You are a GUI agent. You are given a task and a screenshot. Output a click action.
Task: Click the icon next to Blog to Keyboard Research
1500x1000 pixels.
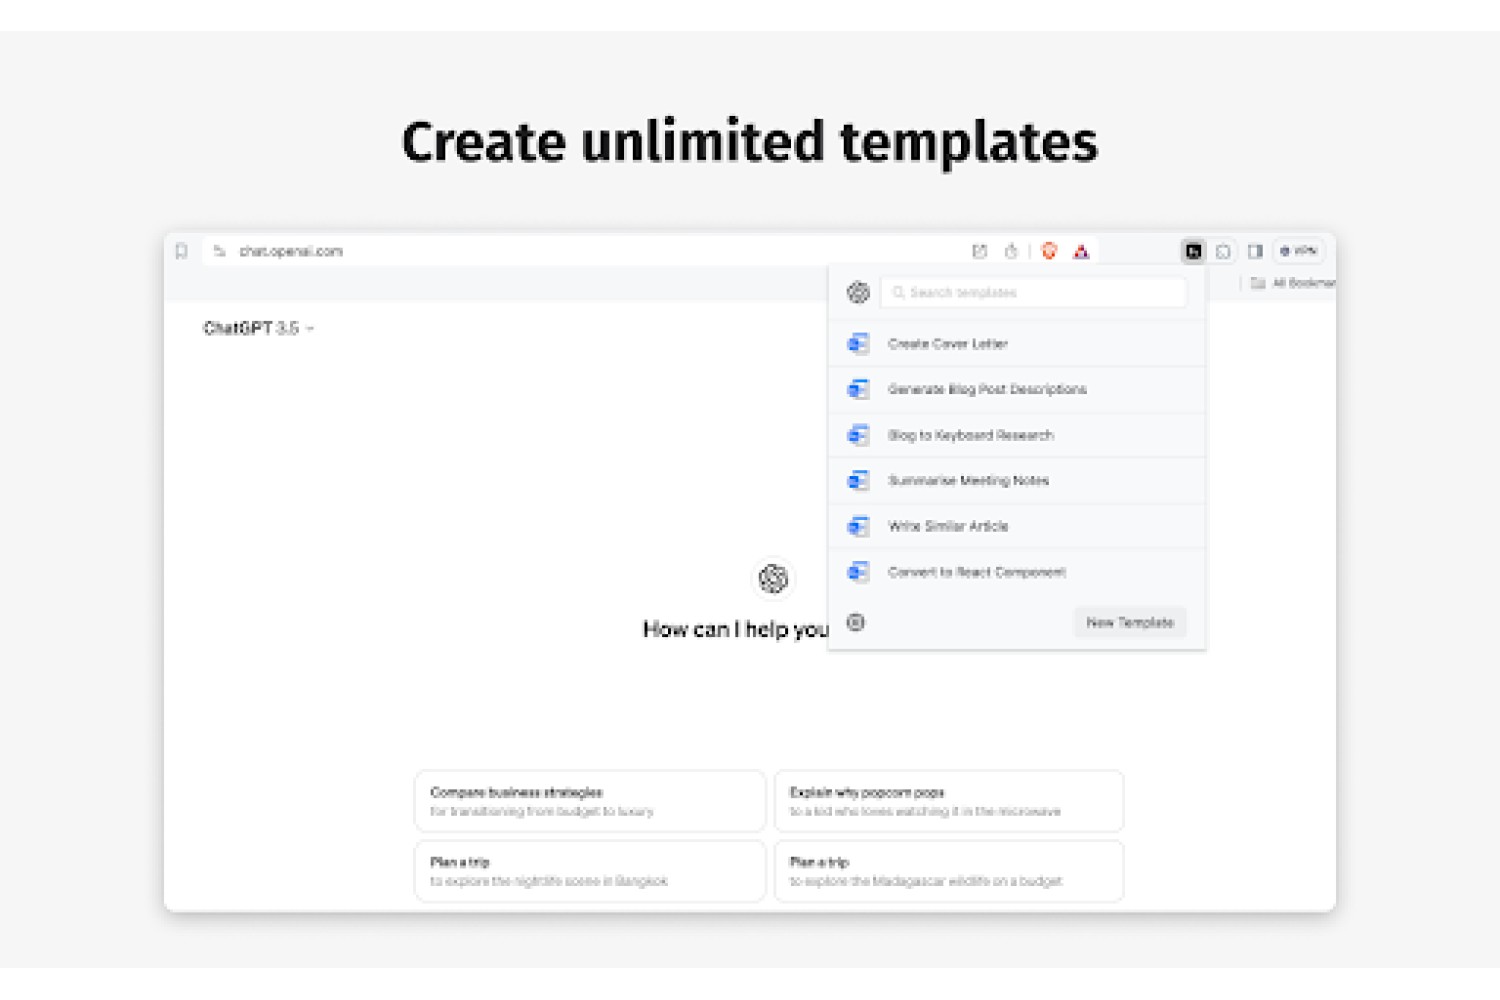pyautogui.click(x=858, y=435)
